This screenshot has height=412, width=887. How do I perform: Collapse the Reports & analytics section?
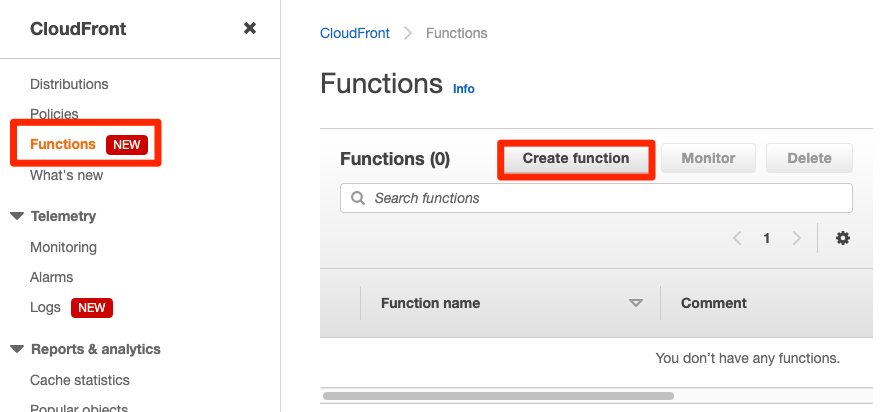17,349
